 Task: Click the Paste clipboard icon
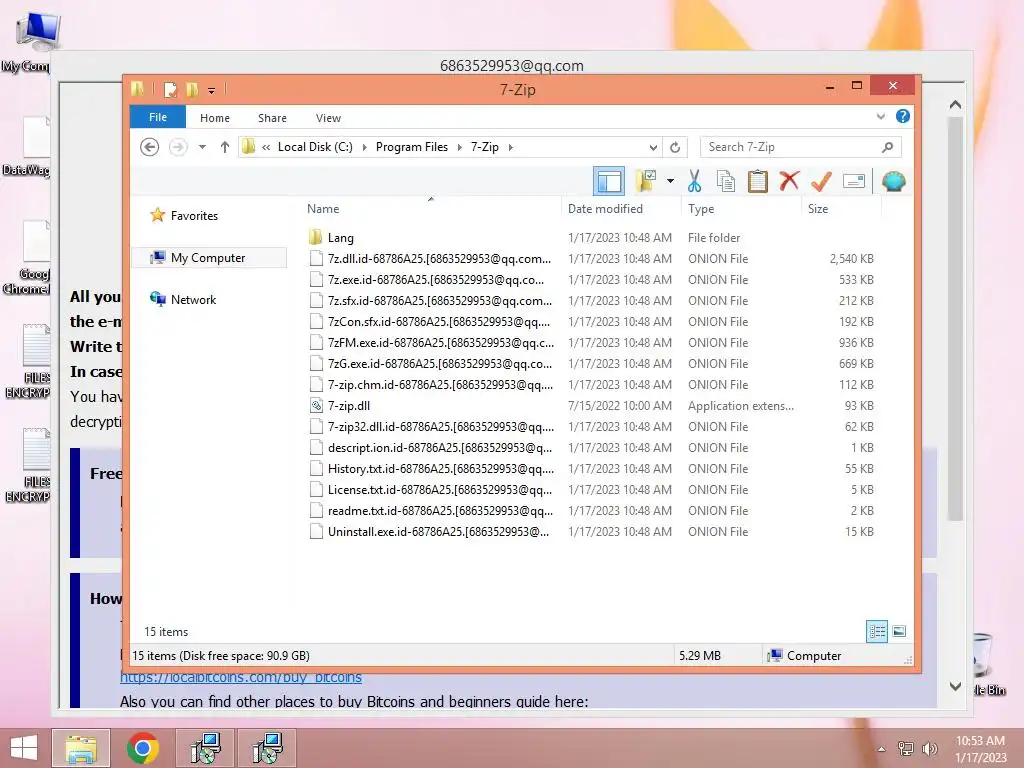click(758, 181)
